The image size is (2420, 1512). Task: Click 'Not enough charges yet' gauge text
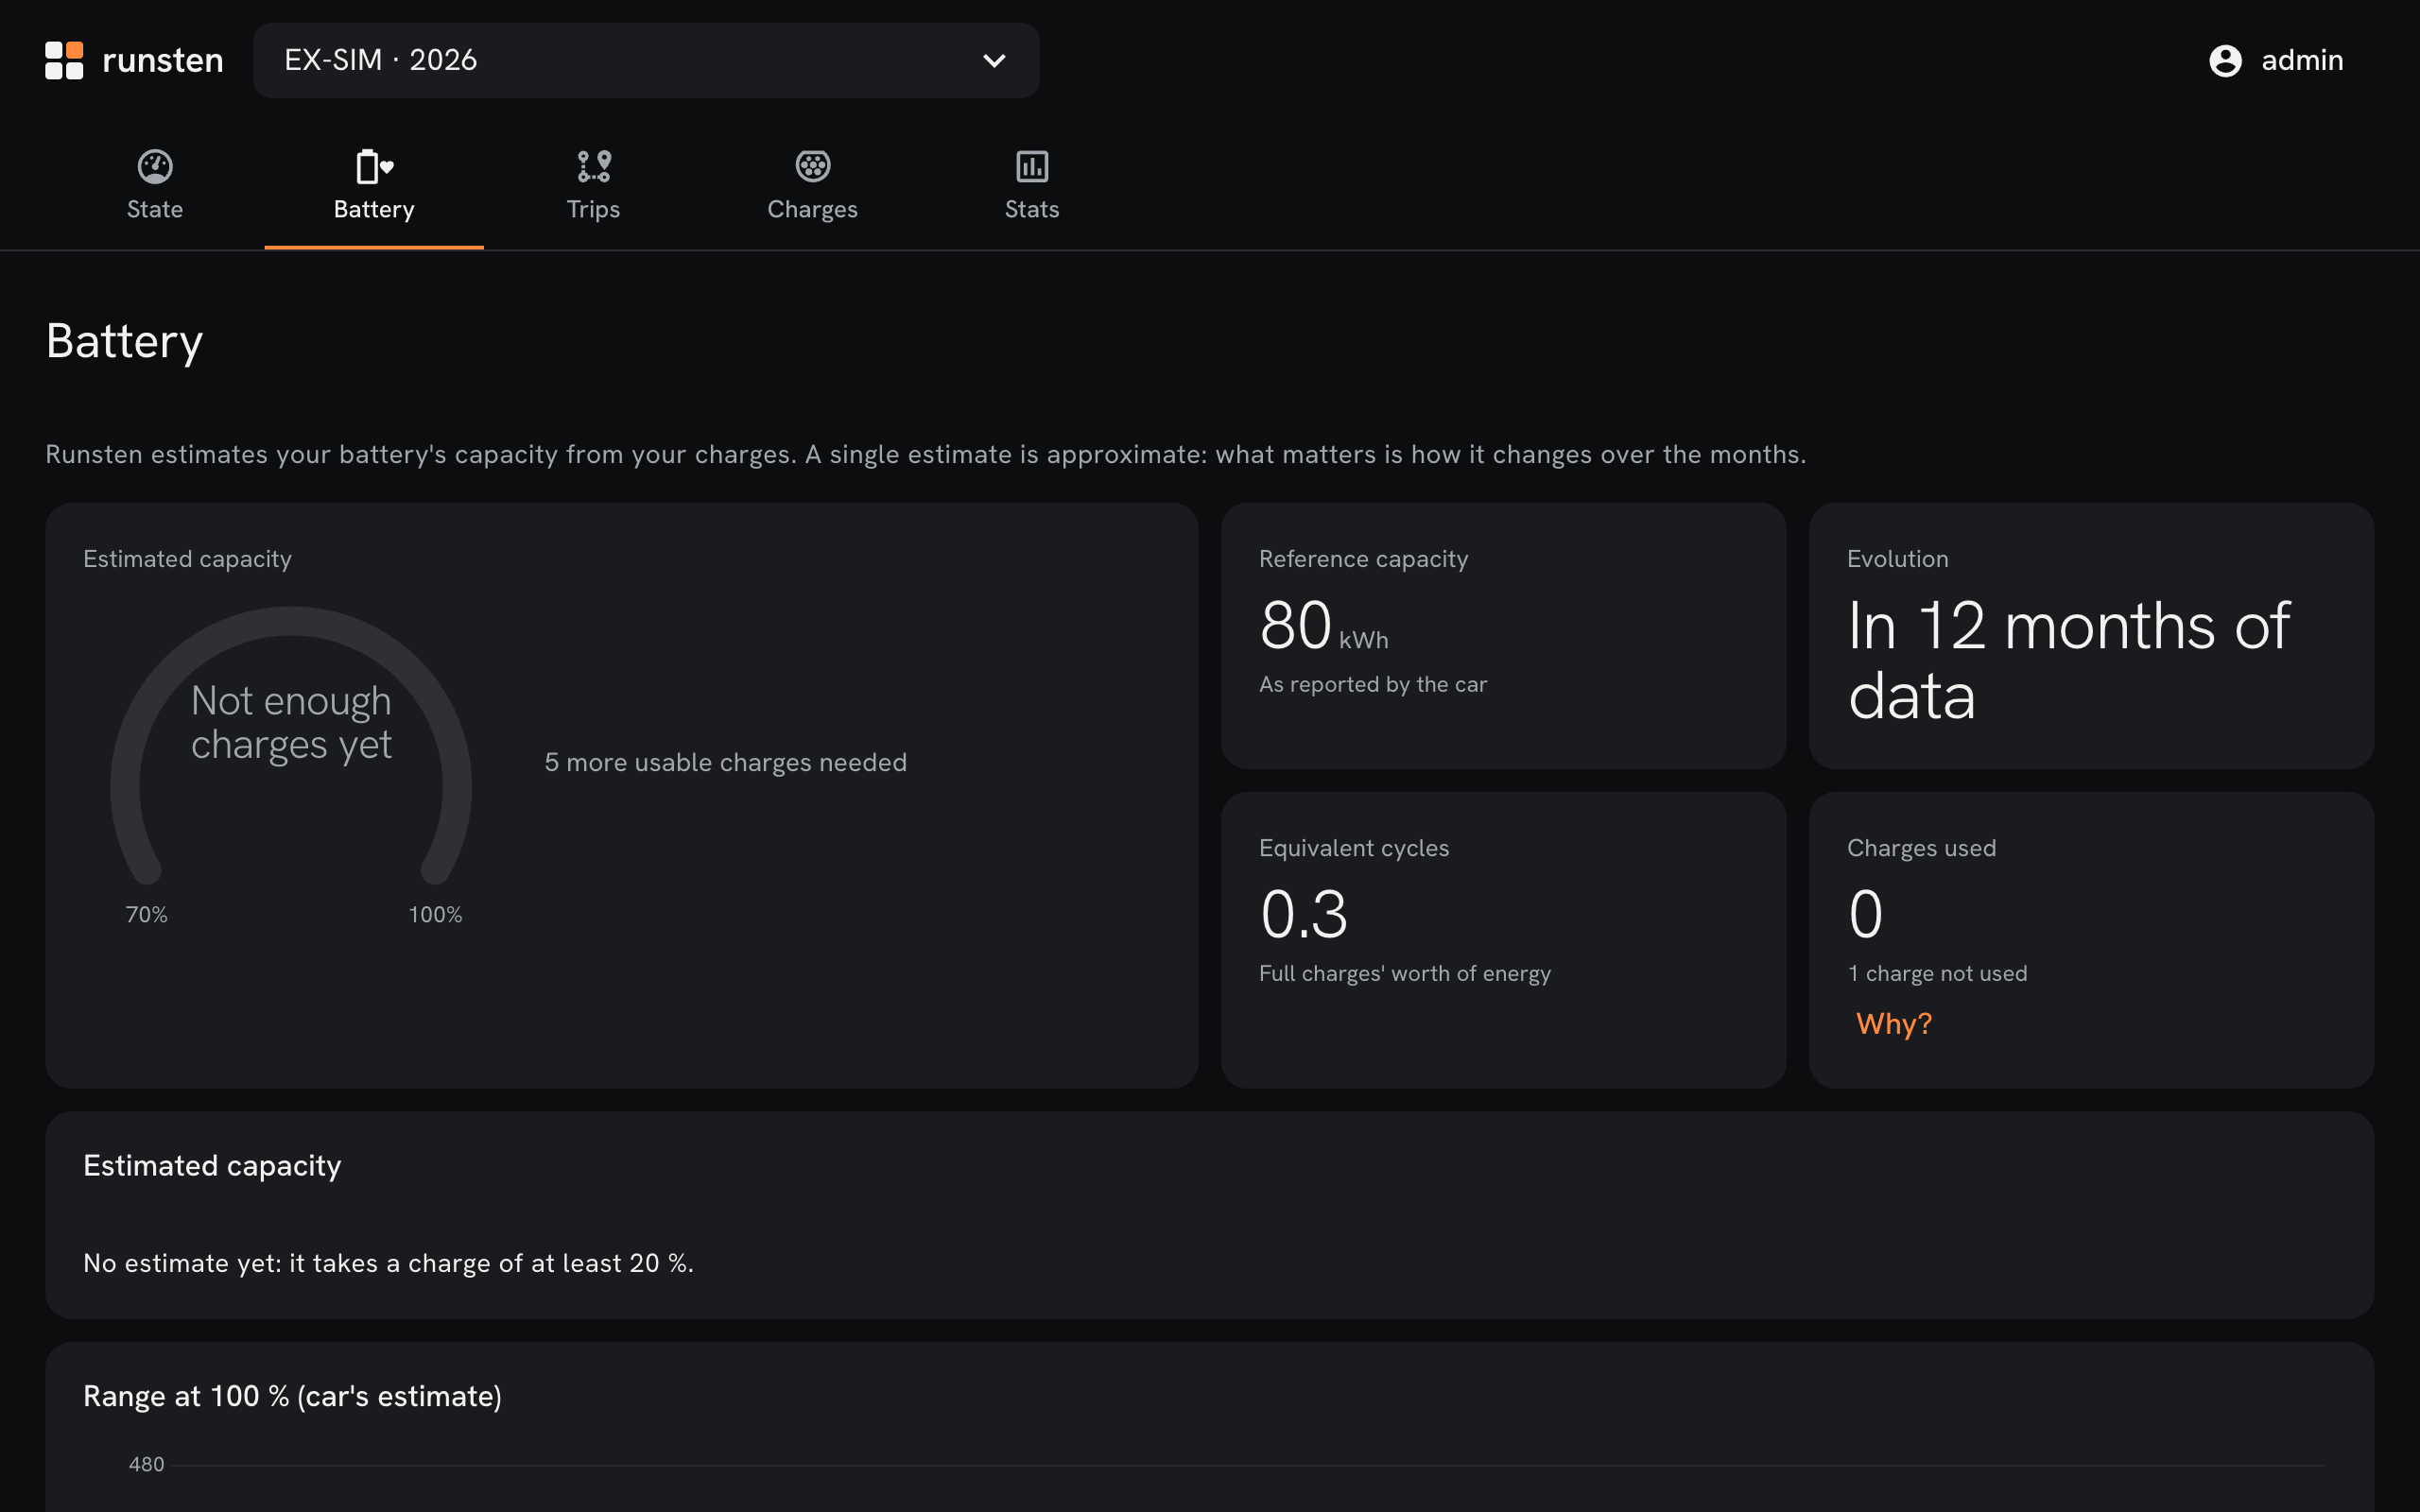[291, 723]
